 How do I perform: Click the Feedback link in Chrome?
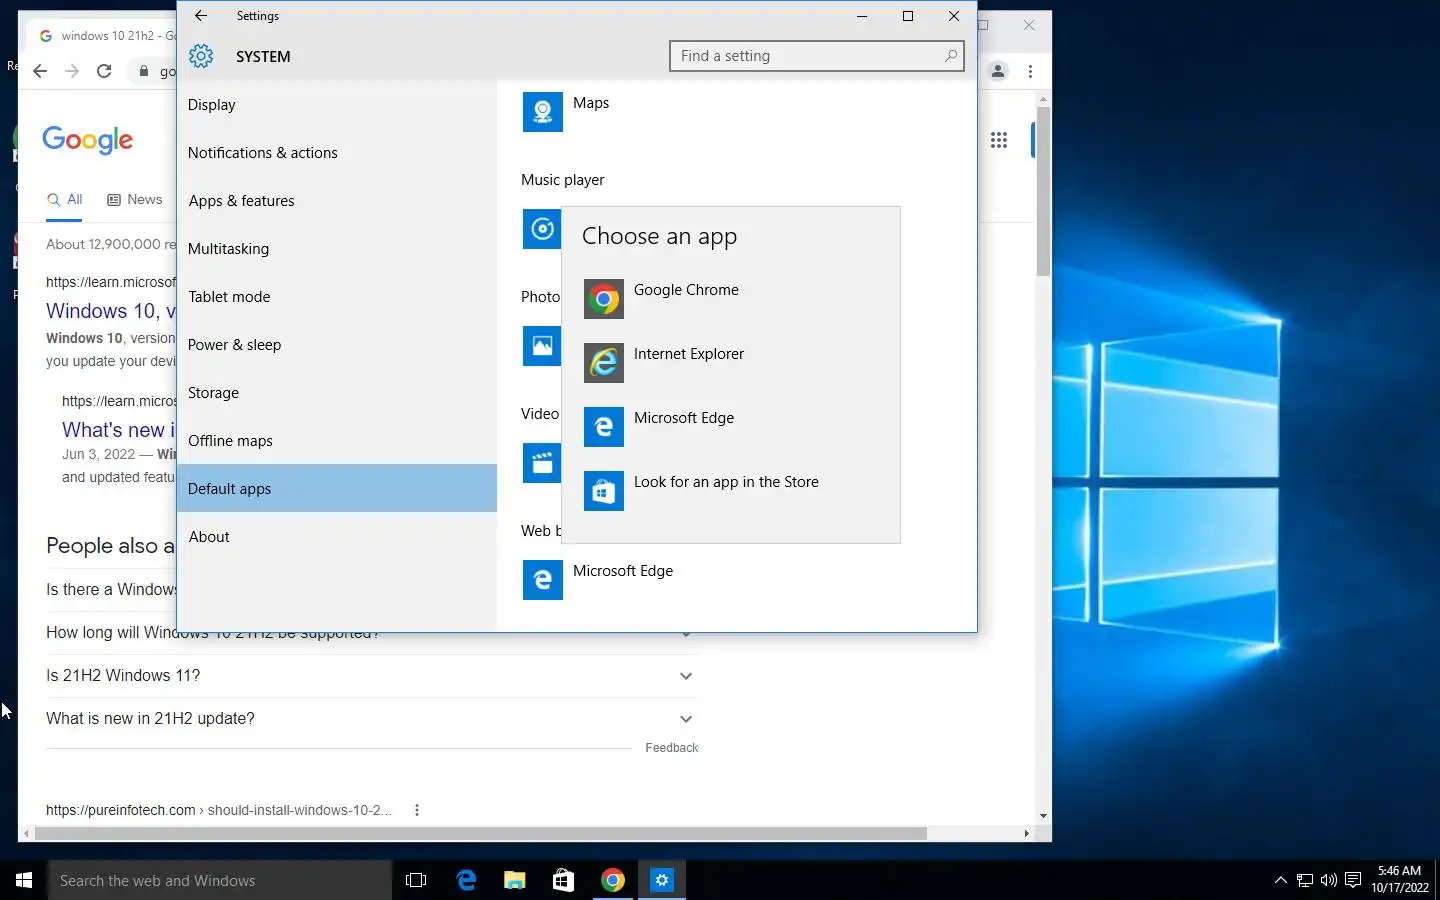672,748
